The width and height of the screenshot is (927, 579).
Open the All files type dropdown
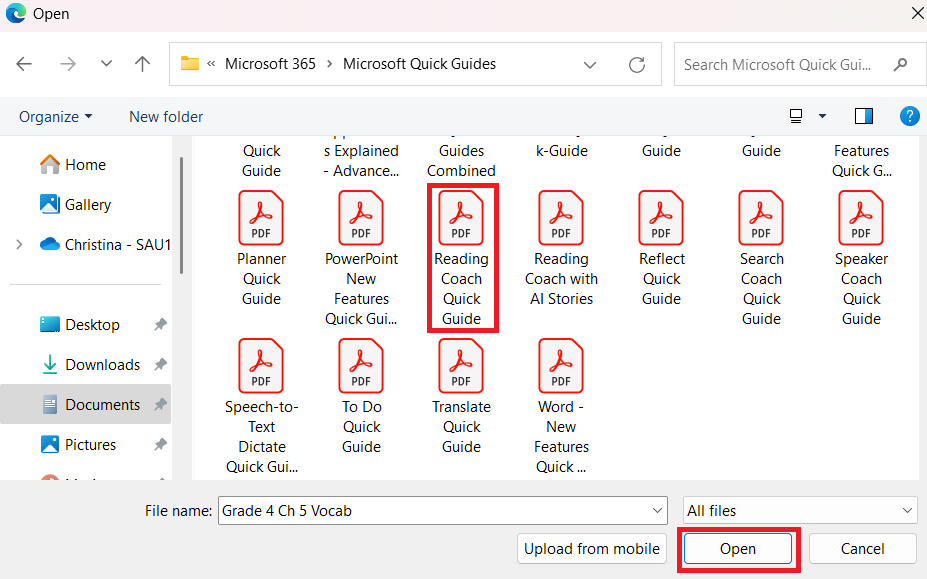click(800, 510)
